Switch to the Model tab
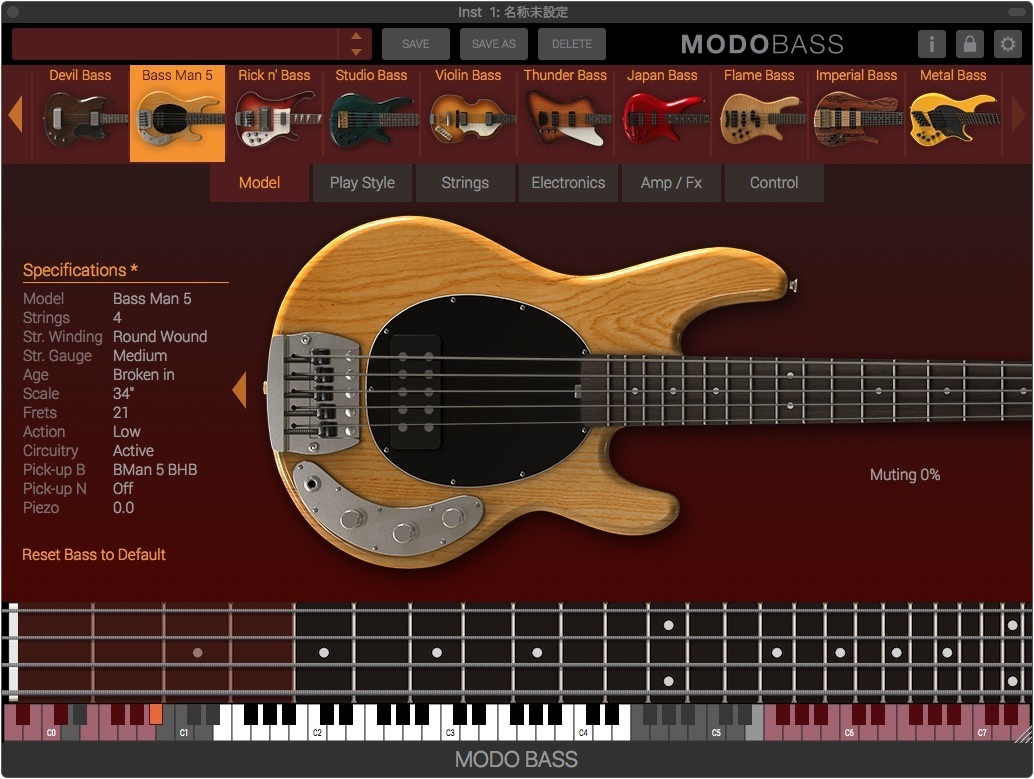Screen dimensions: 1034x779 click(259, 183)
